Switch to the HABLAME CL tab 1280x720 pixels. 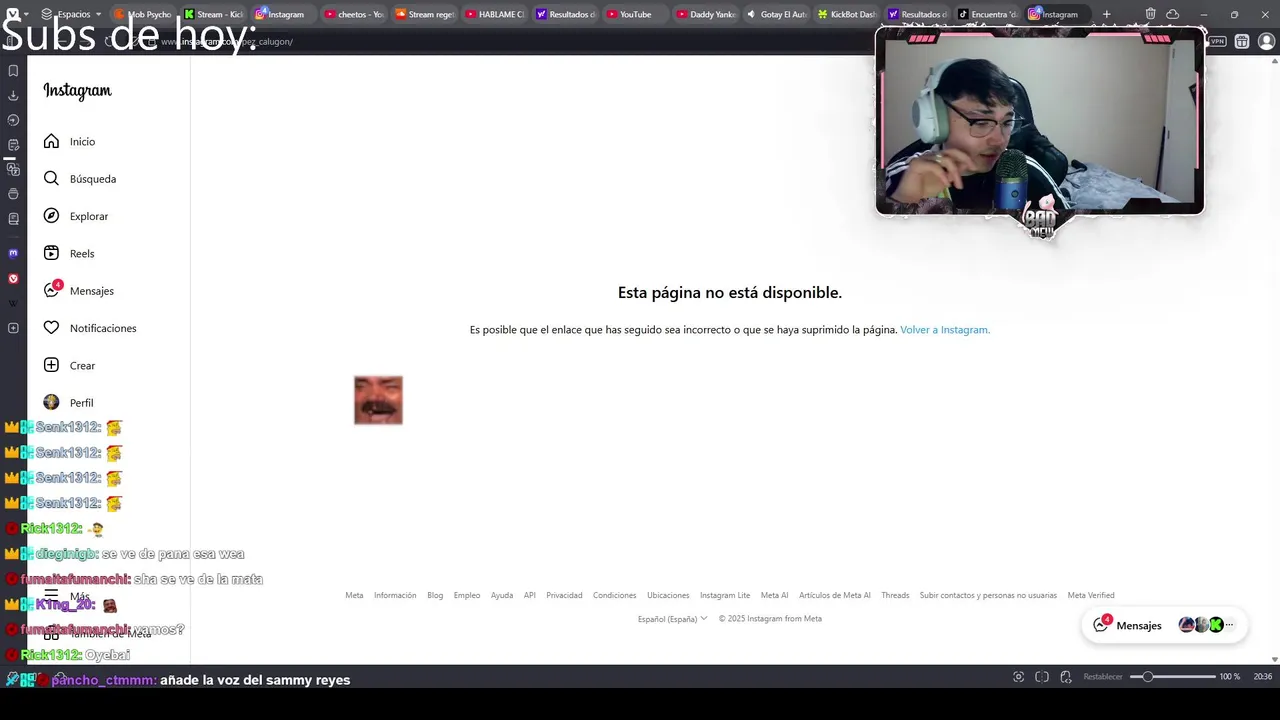click(x=493, y=14)
